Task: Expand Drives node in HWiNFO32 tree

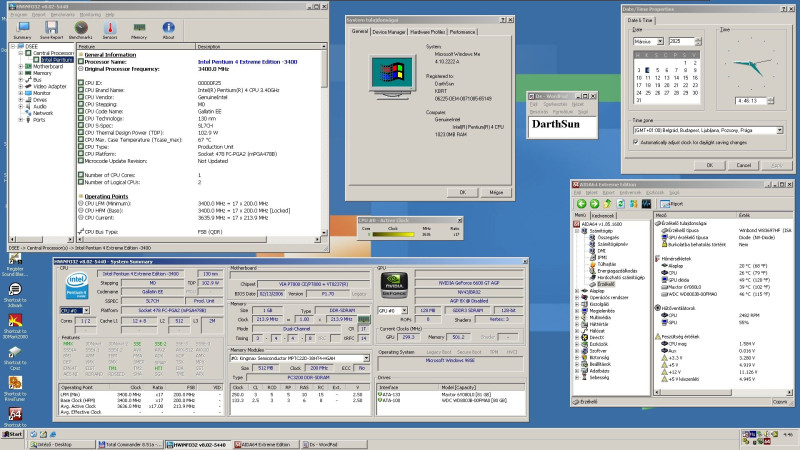Action: click(x=21, y=99)
